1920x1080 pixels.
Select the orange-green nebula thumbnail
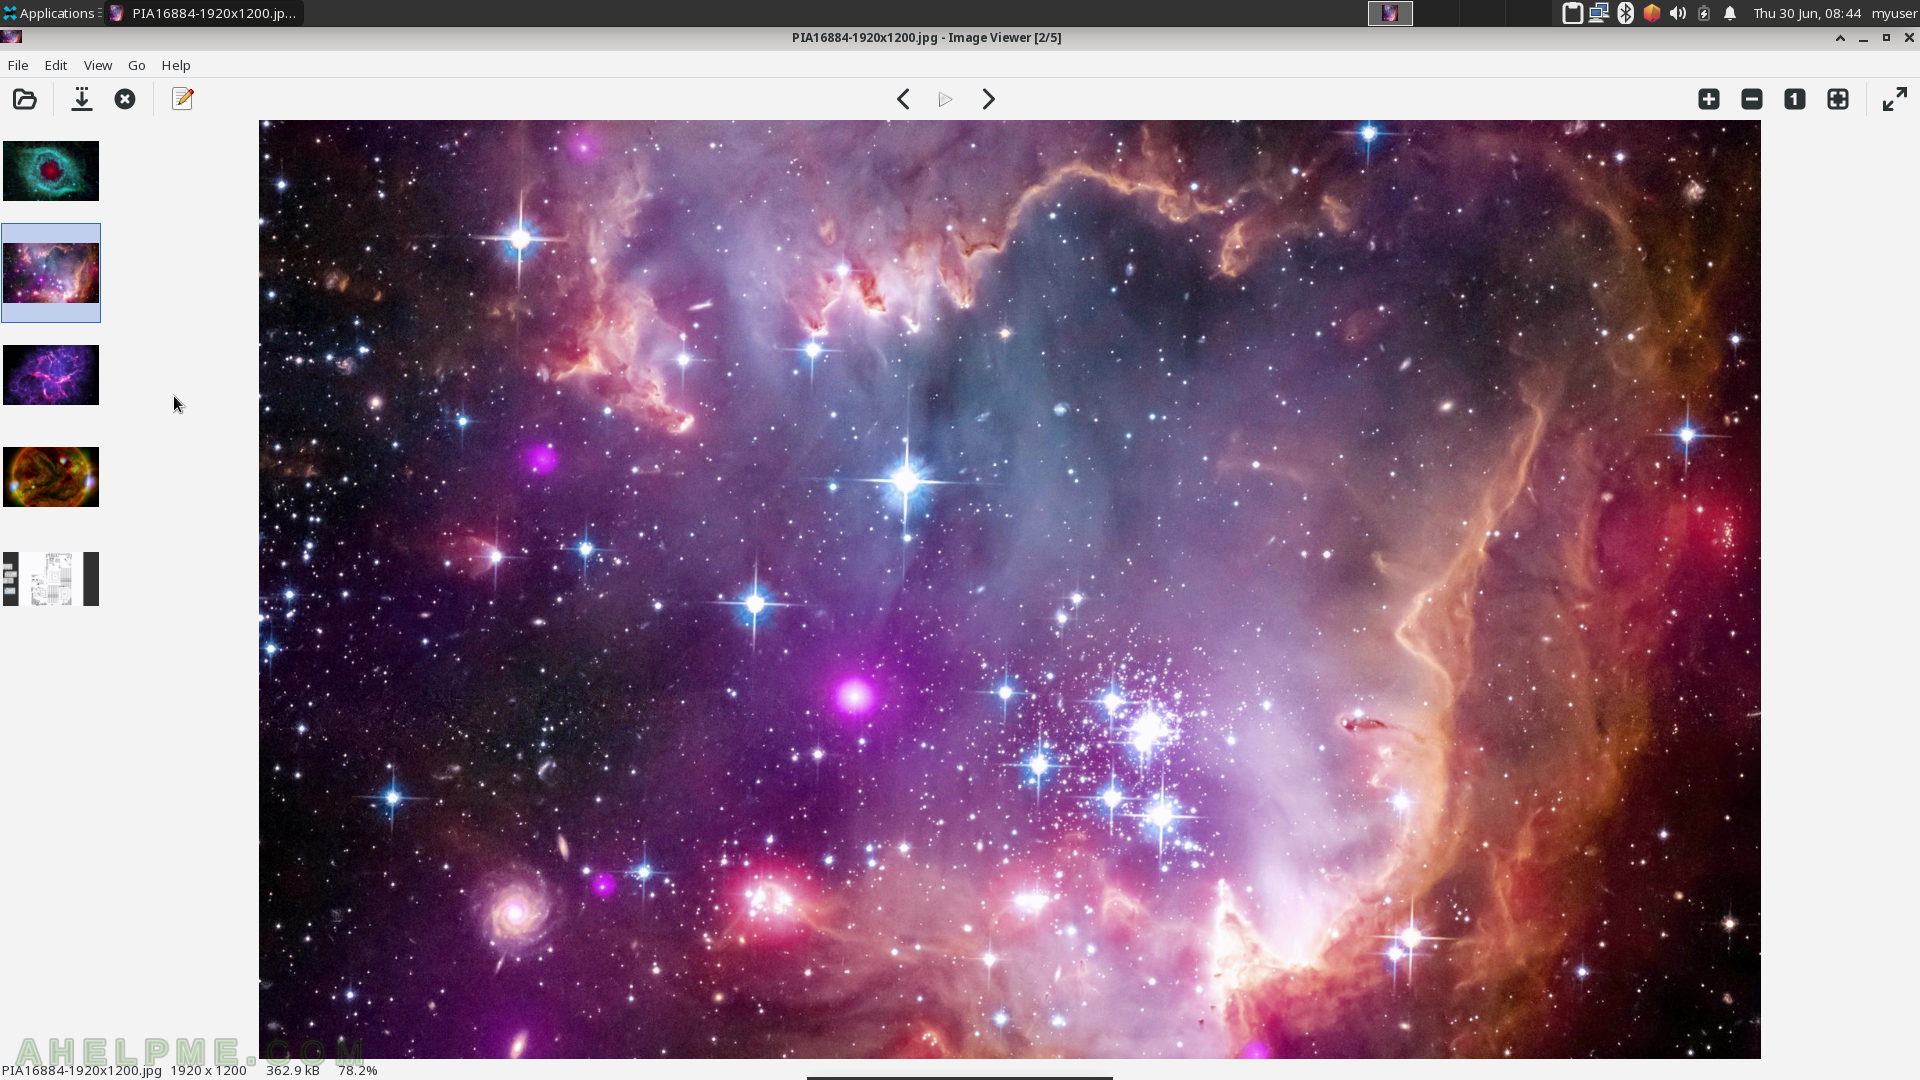point(51,477)
